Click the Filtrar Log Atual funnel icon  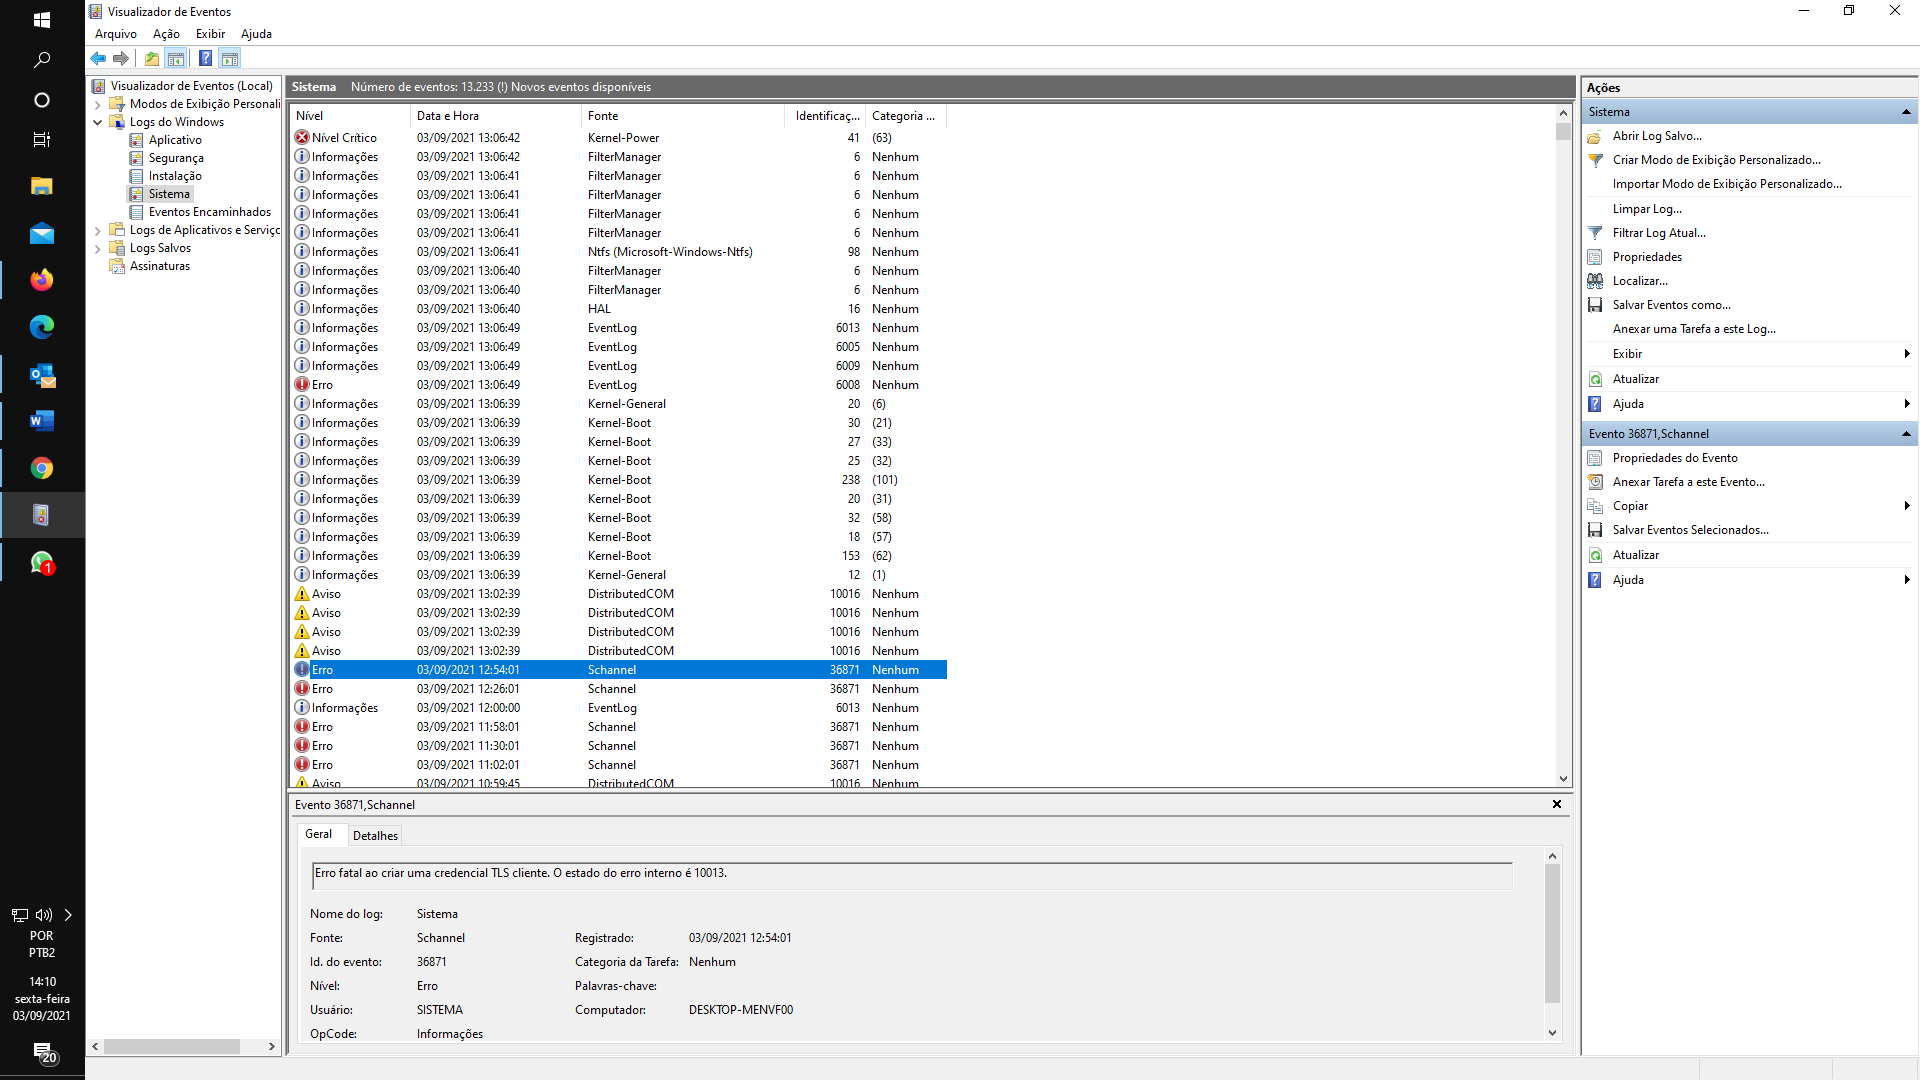click(x=1595, y=233)
